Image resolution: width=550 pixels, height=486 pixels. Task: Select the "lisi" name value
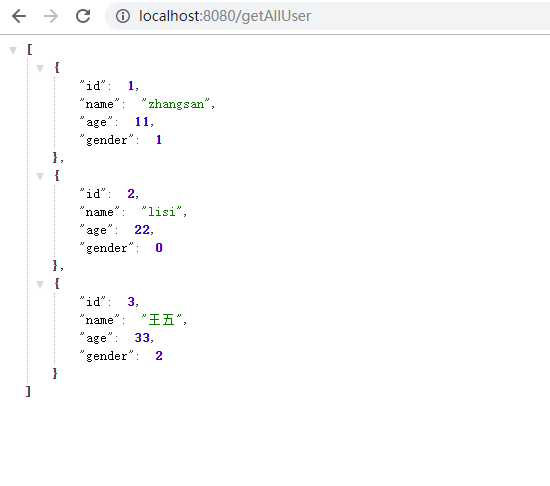161,212
